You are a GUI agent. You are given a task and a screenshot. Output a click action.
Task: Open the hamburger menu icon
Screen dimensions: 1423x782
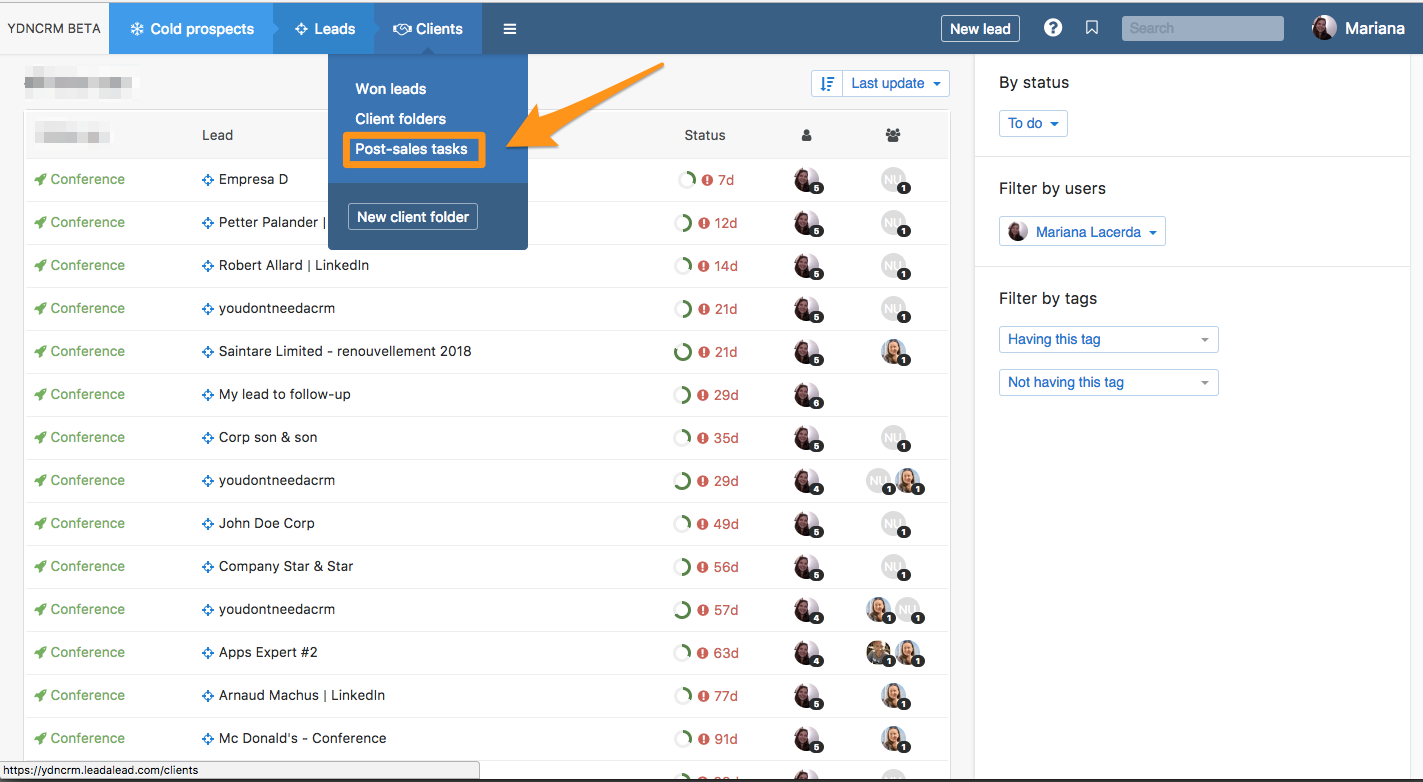click(x=510, y=29)
